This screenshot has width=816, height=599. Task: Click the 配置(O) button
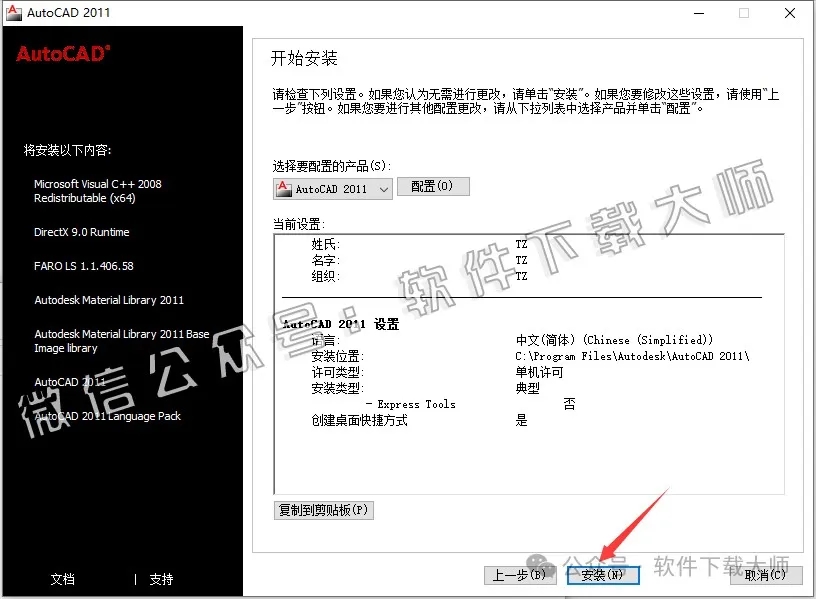(x=433, y=186)
